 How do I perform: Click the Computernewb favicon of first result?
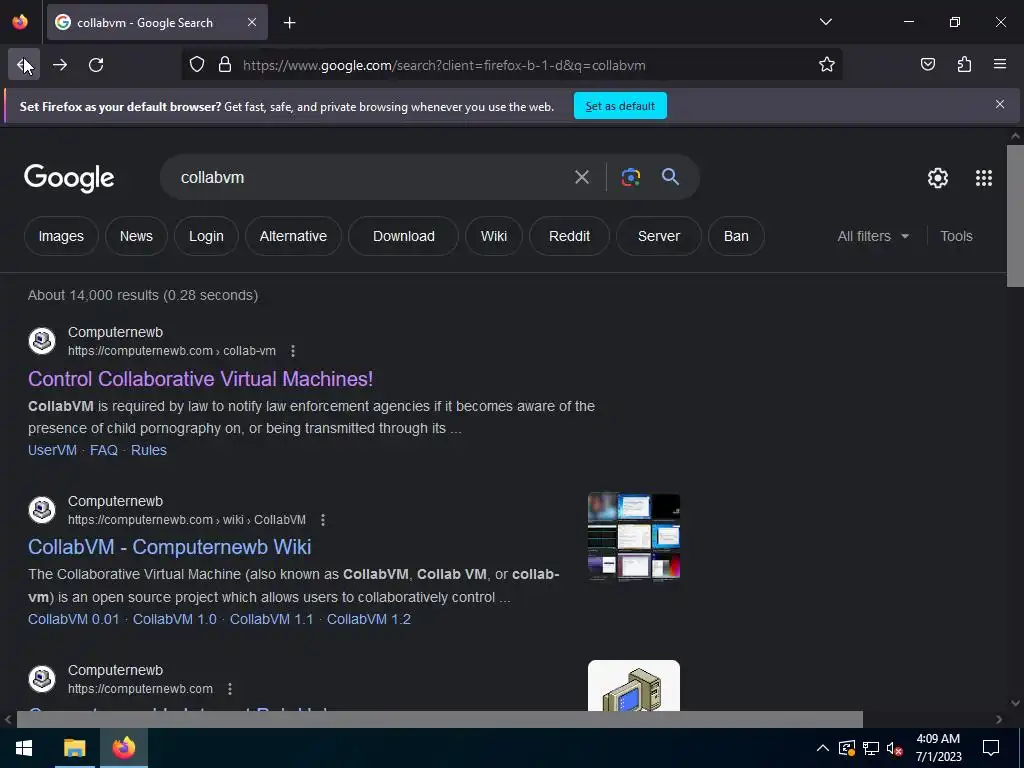pos(42,341)
